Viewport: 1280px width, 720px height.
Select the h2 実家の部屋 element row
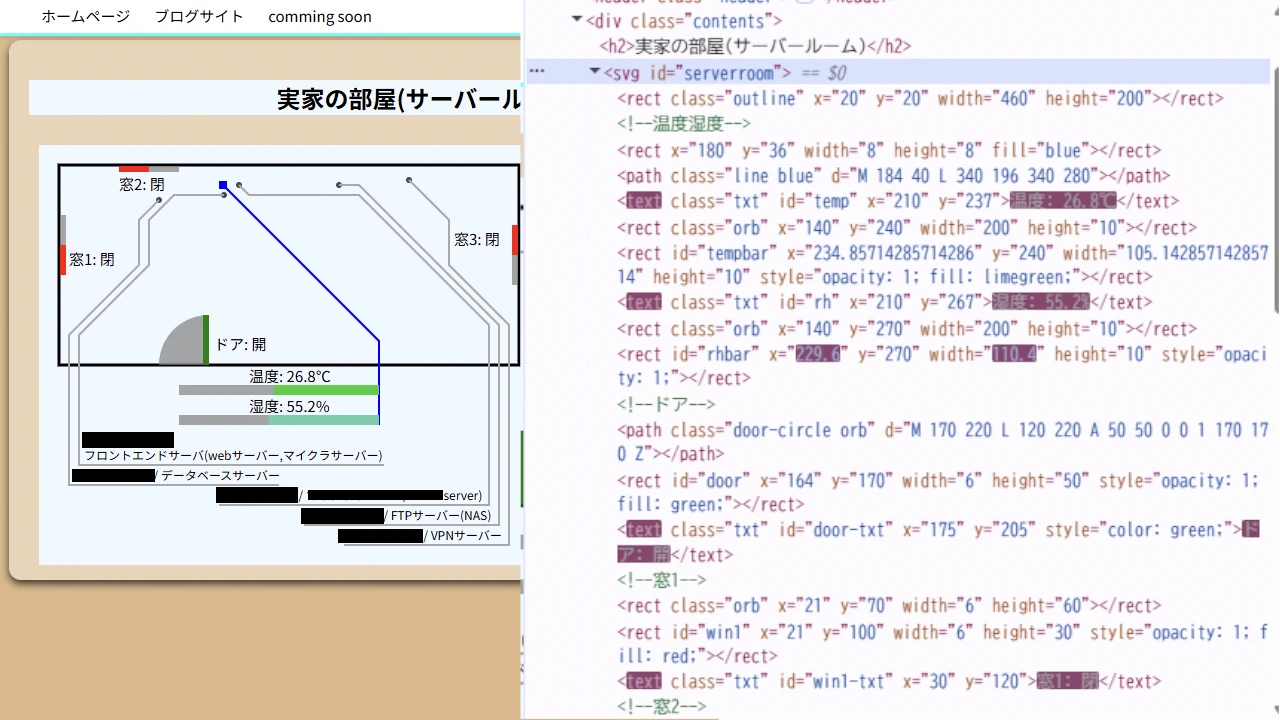coord(755,46)
